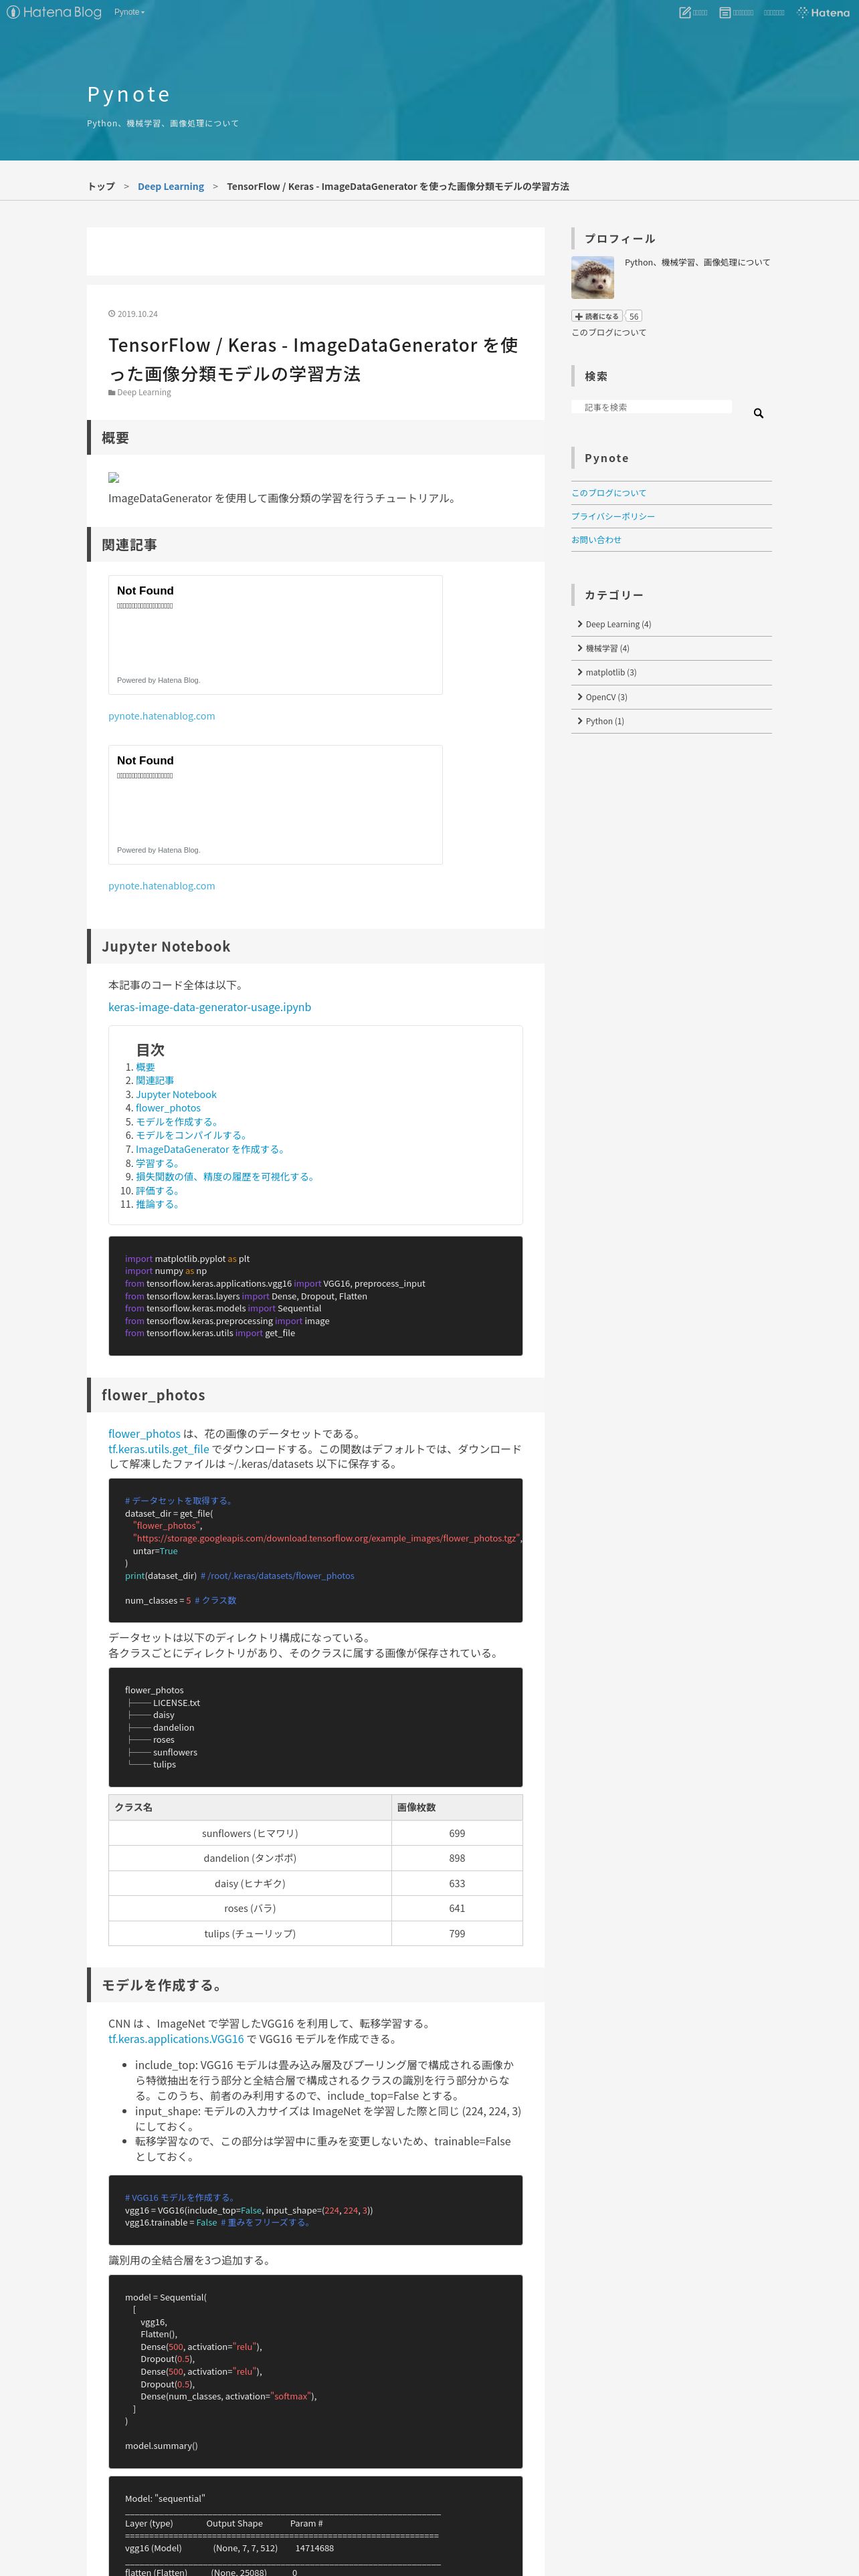Viewport: 859px width, 2576px height.
Task: Jump to 関連記事 in the table of contents
Action: pos(155,1081)
